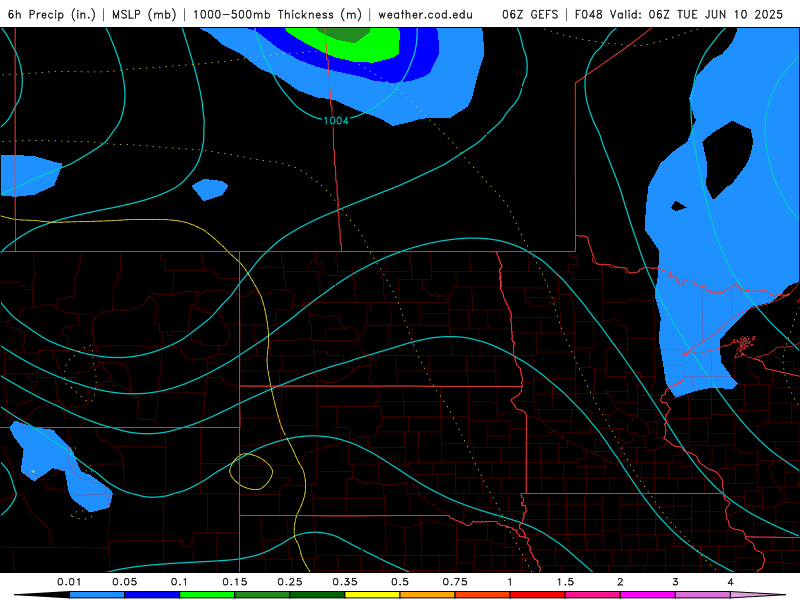
Task: Select the bright green legend color swatch
Action: tap(207, 595)
